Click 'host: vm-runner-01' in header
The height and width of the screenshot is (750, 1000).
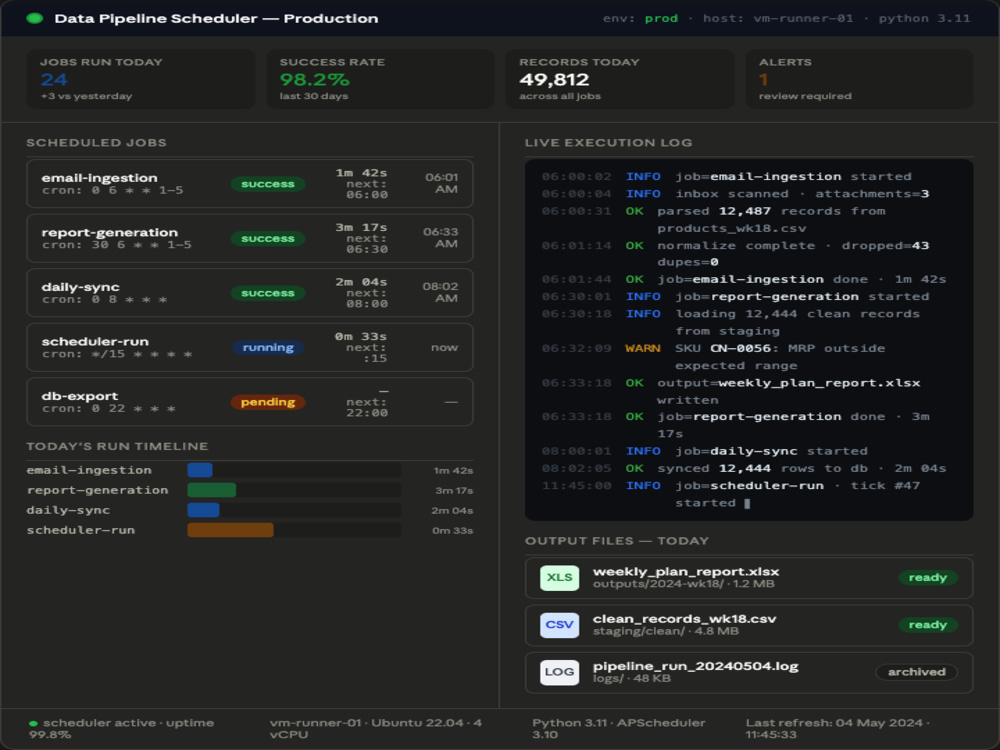[x=778, y=18]
